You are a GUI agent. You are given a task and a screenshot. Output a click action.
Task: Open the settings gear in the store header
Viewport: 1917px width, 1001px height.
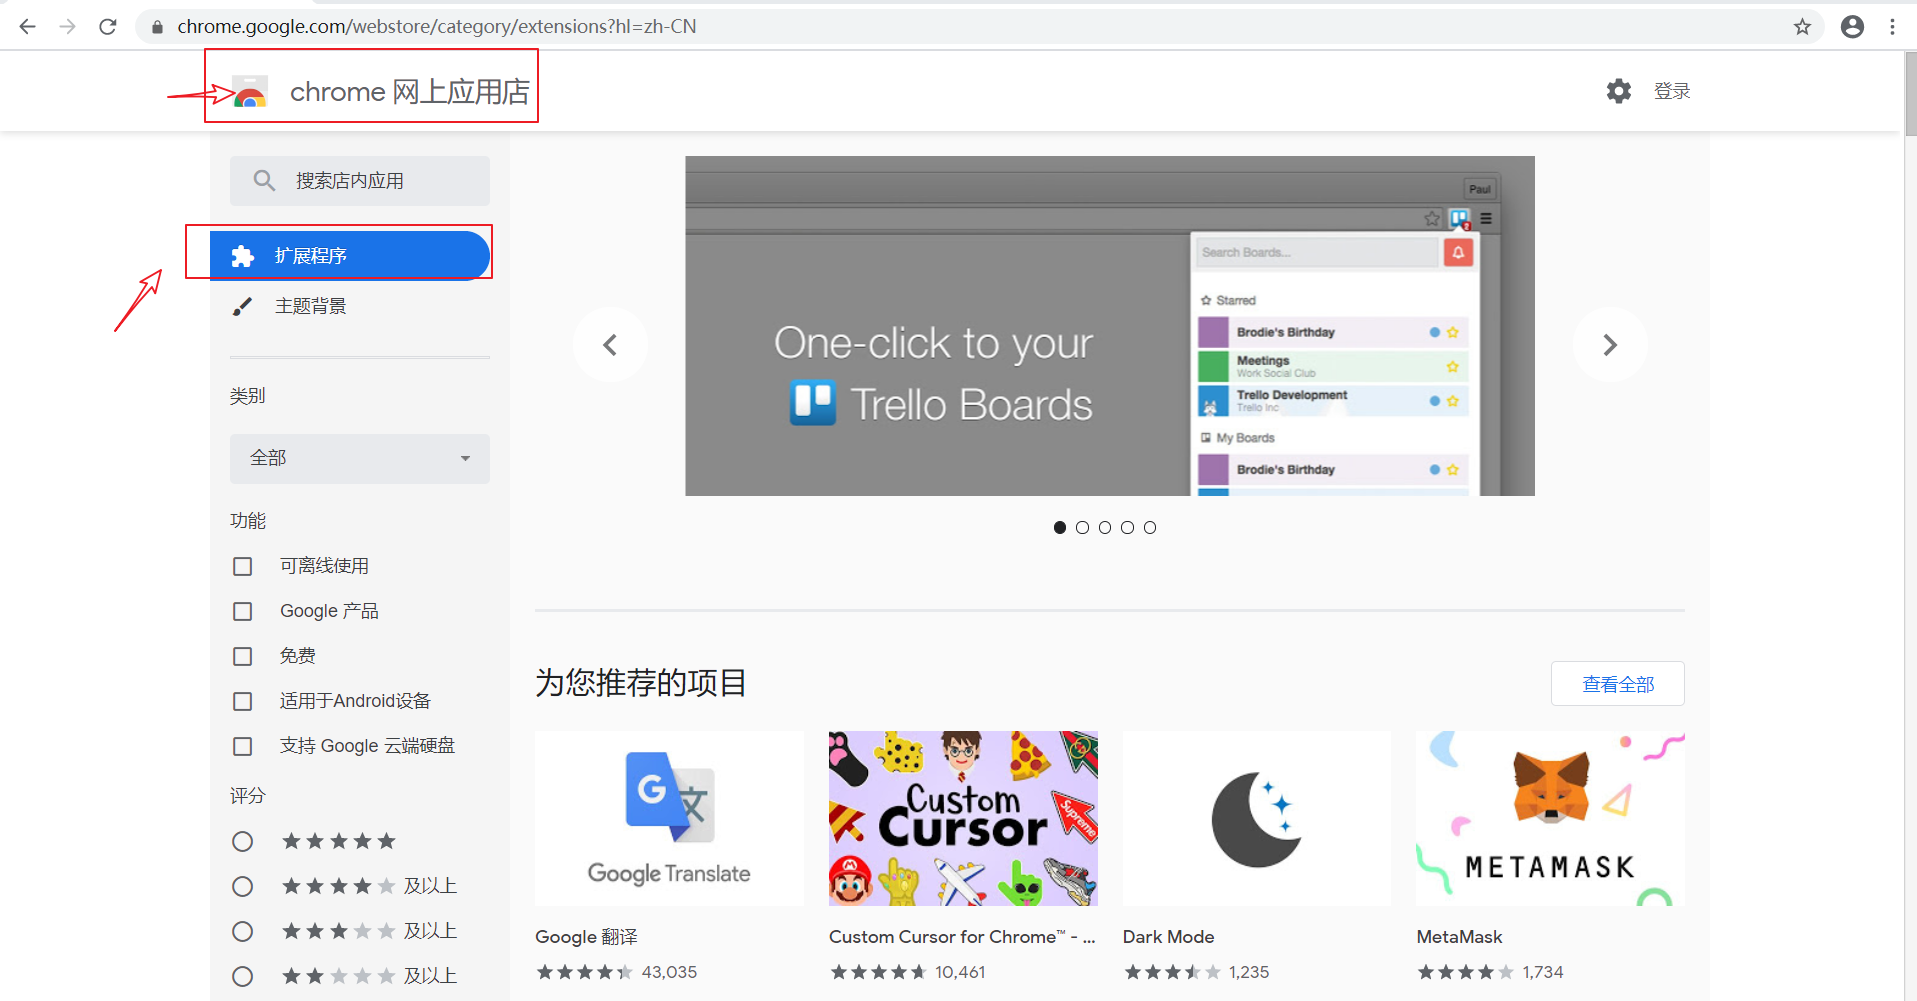point(1619,91)
